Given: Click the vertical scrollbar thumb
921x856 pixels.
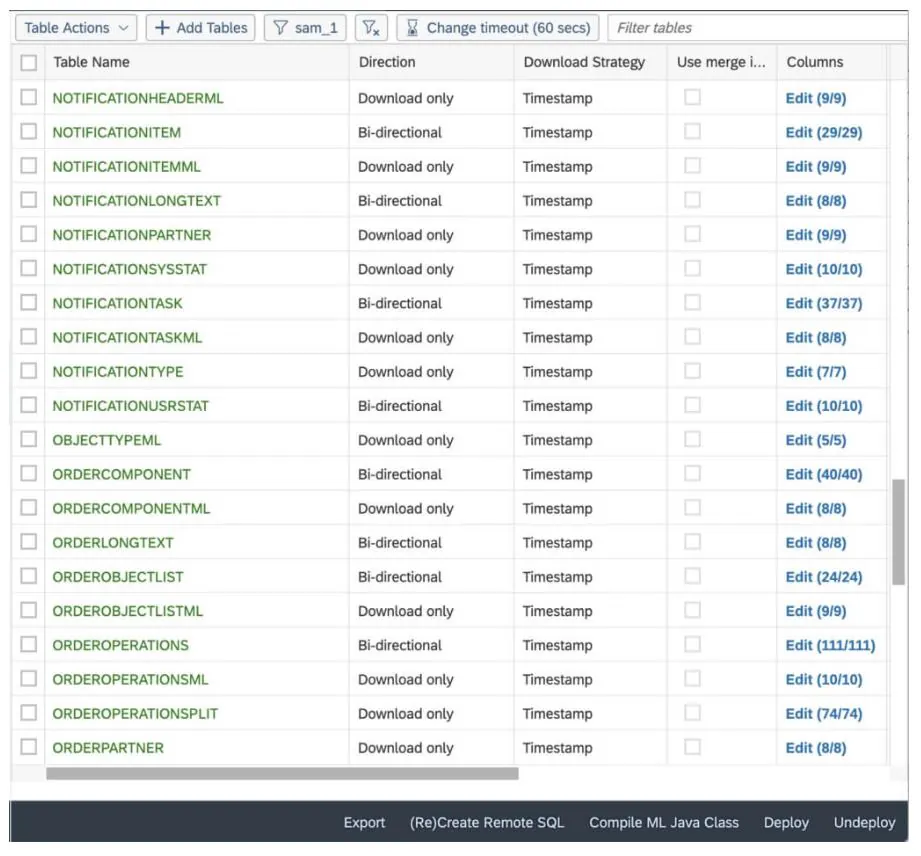Looking at the screenshot, I should [898, 532].
